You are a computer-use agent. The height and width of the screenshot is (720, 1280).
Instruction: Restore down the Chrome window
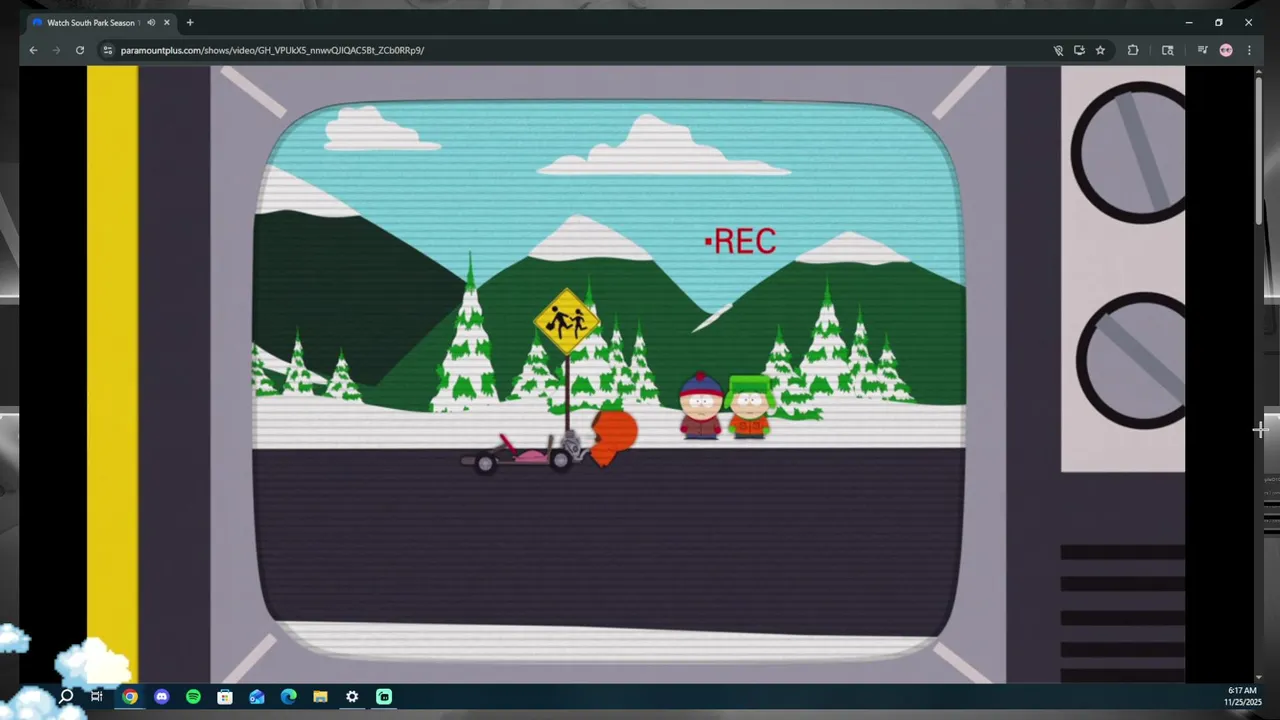[x=1219, y=22]
